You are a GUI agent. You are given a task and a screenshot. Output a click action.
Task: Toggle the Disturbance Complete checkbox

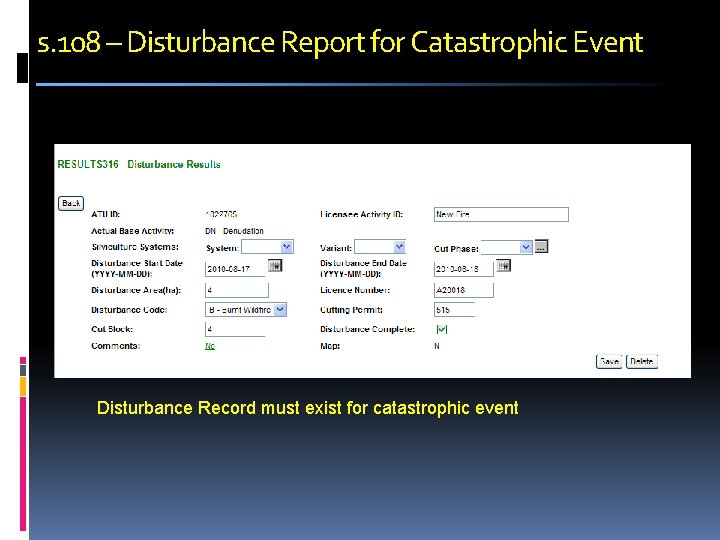pyautogui.click(x=442, y=329)
